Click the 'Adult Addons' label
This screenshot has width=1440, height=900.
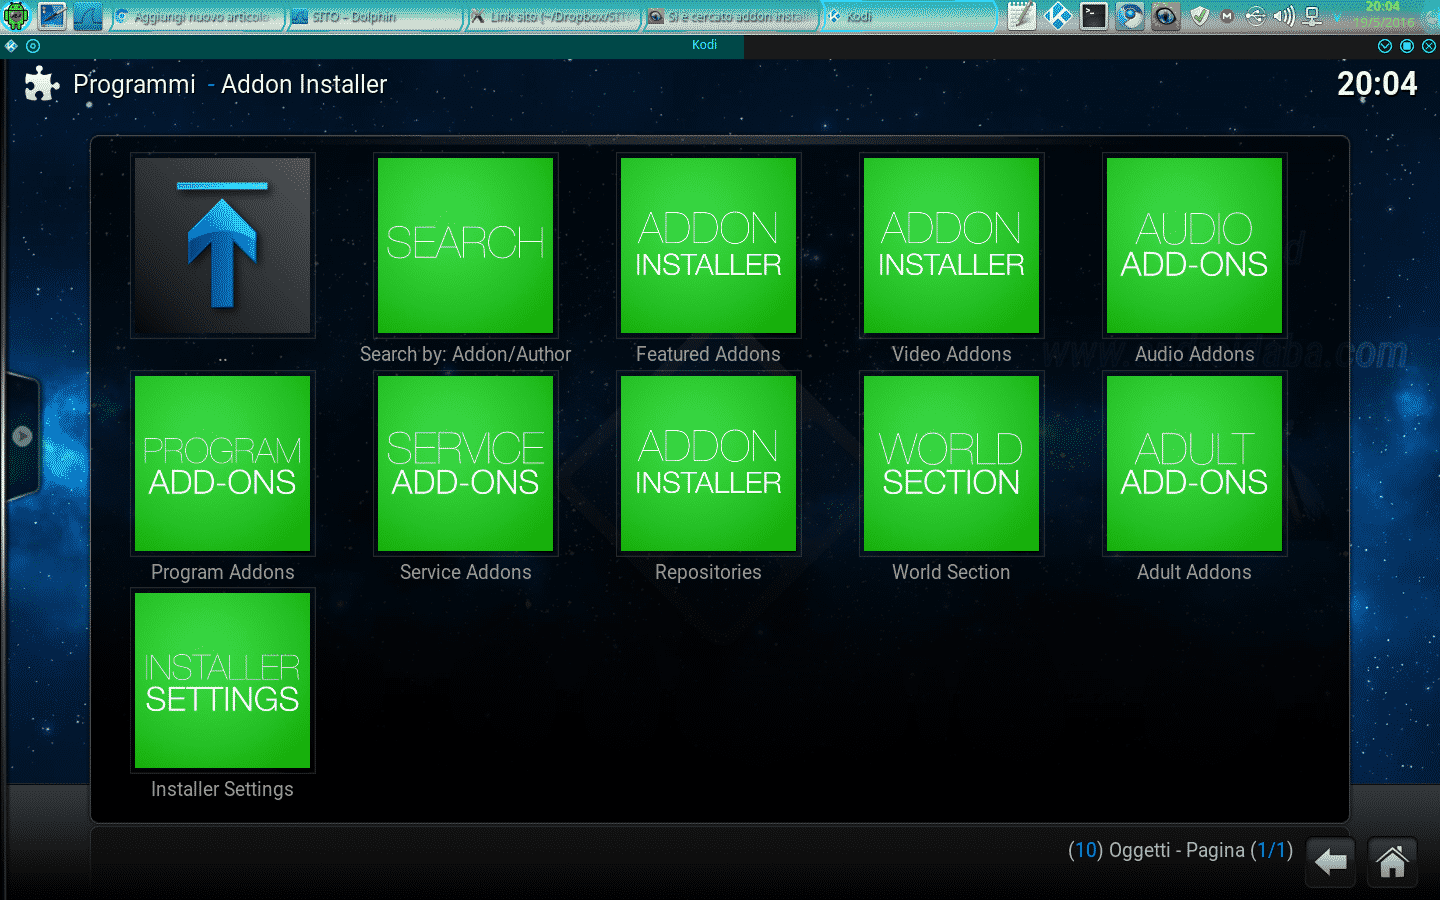pyautogui.click(x=1194, y=572)
